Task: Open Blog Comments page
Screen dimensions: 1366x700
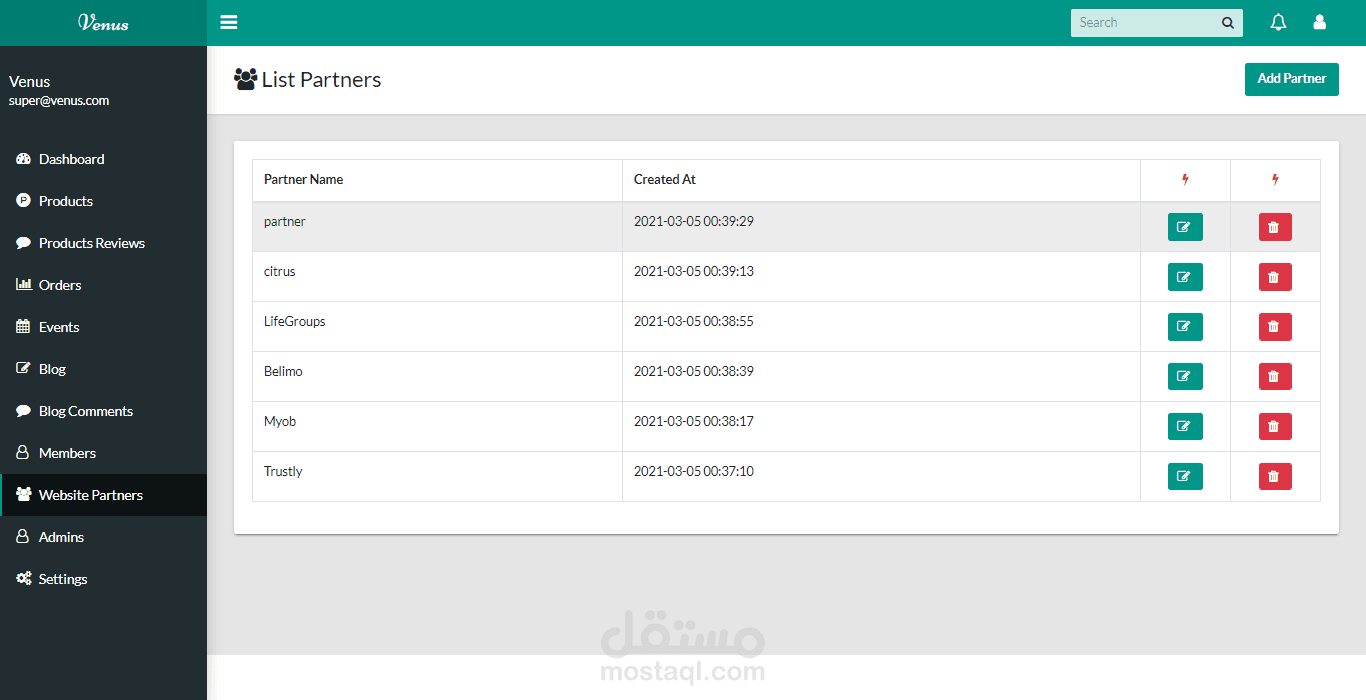Action: (103, 411)
